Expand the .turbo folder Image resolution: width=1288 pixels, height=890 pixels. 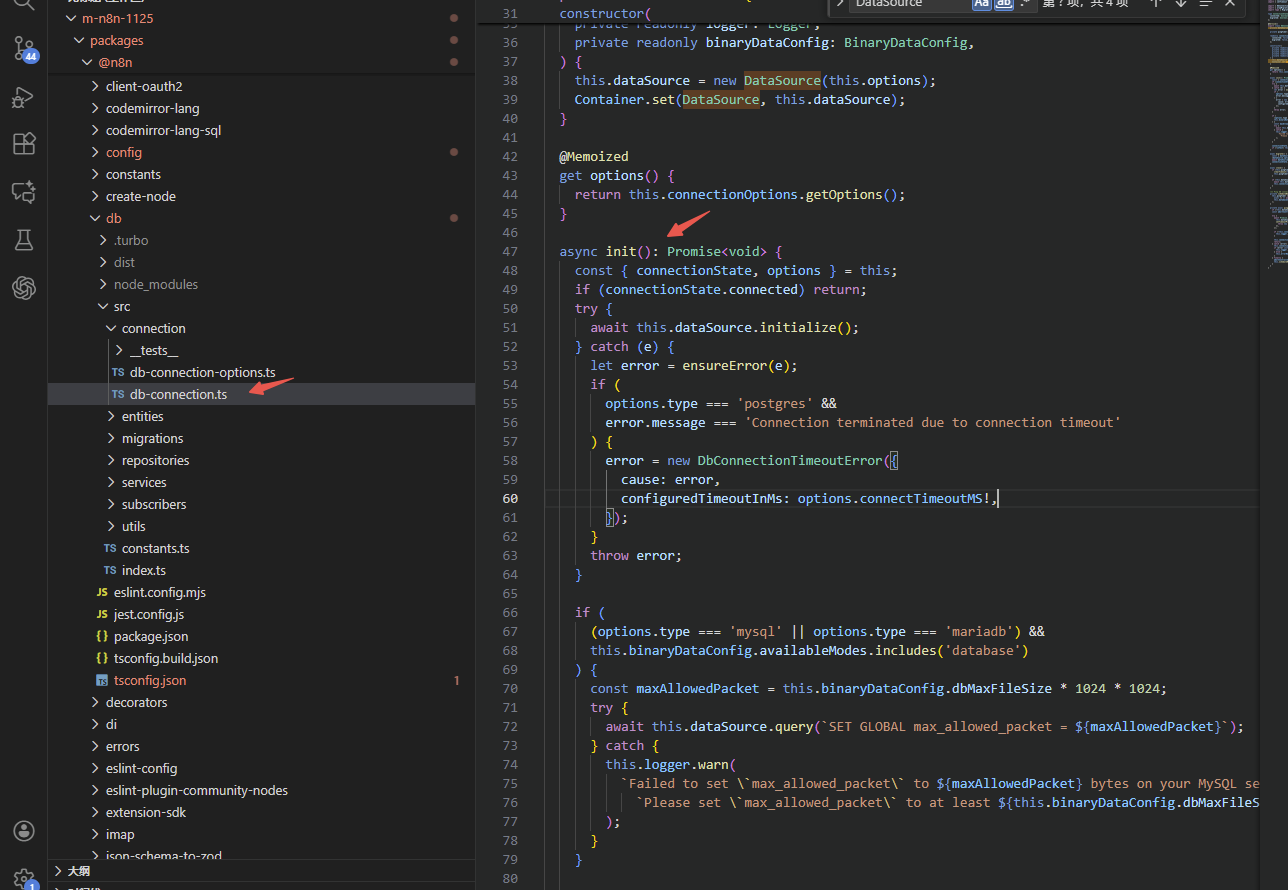[x=102, y=240]
